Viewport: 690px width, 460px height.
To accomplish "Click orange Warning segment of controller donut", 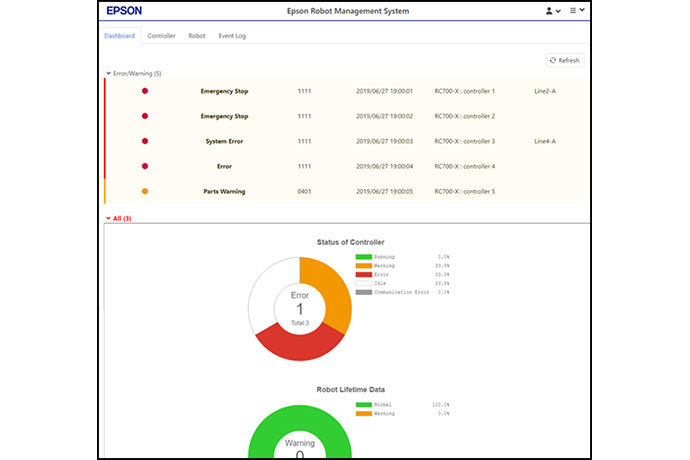I will [x=333, y=292].
